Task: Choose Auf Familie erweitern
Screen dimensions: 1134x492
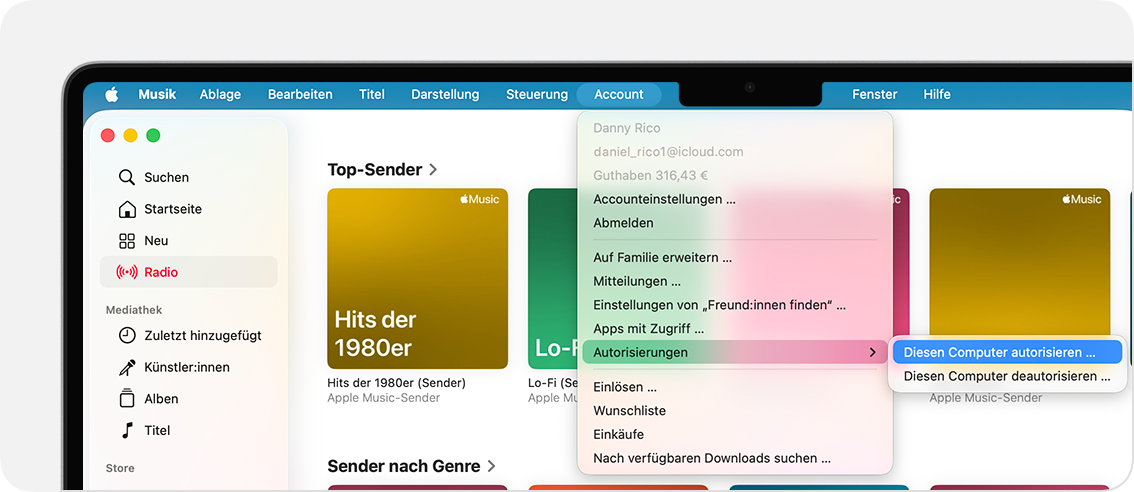Action: (x=735, y=257)
